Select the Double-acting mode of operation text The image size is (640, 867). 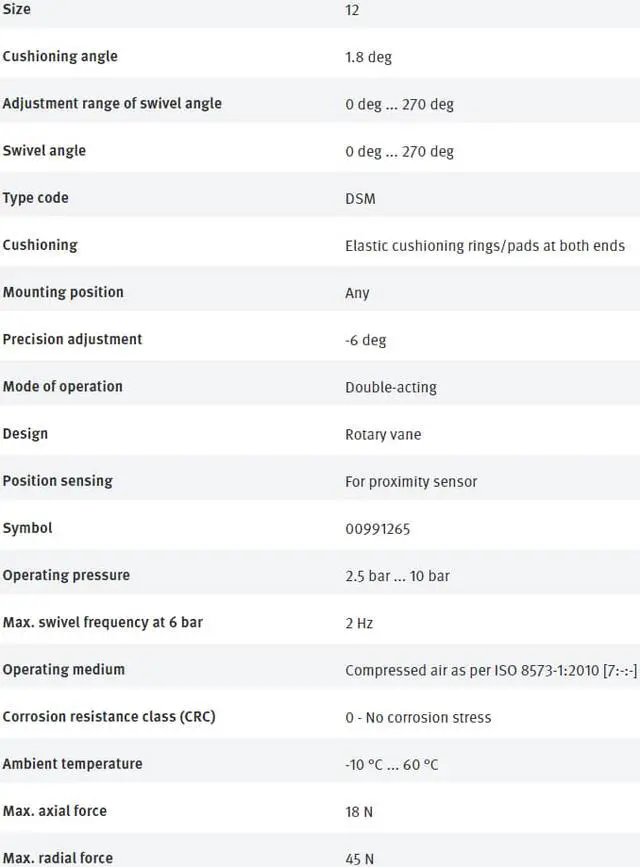point(391,387)
